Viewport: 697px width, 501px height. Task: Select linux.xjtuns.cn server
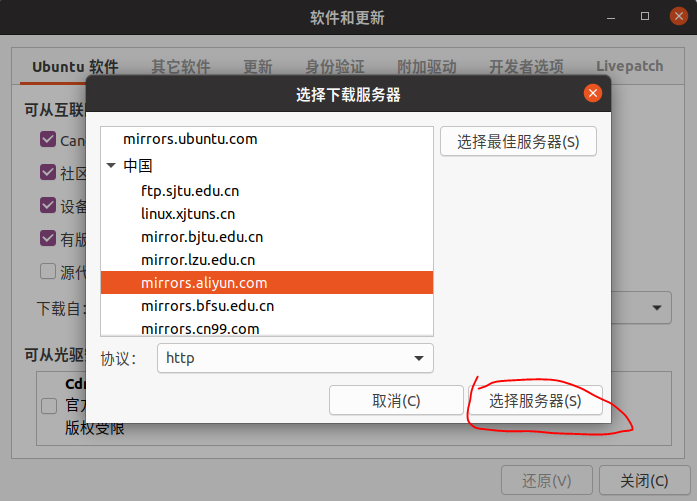pyautogui.click(x=267, y=214)
